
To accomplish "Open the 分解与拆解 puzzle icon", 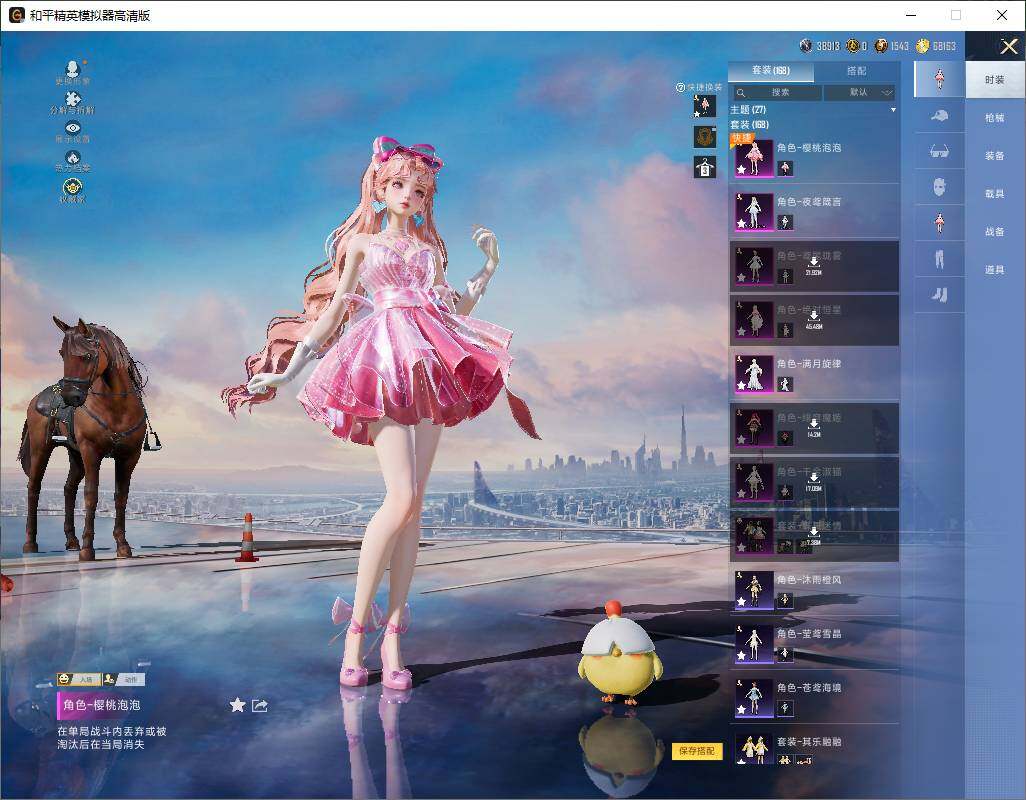I will (73, 102).
